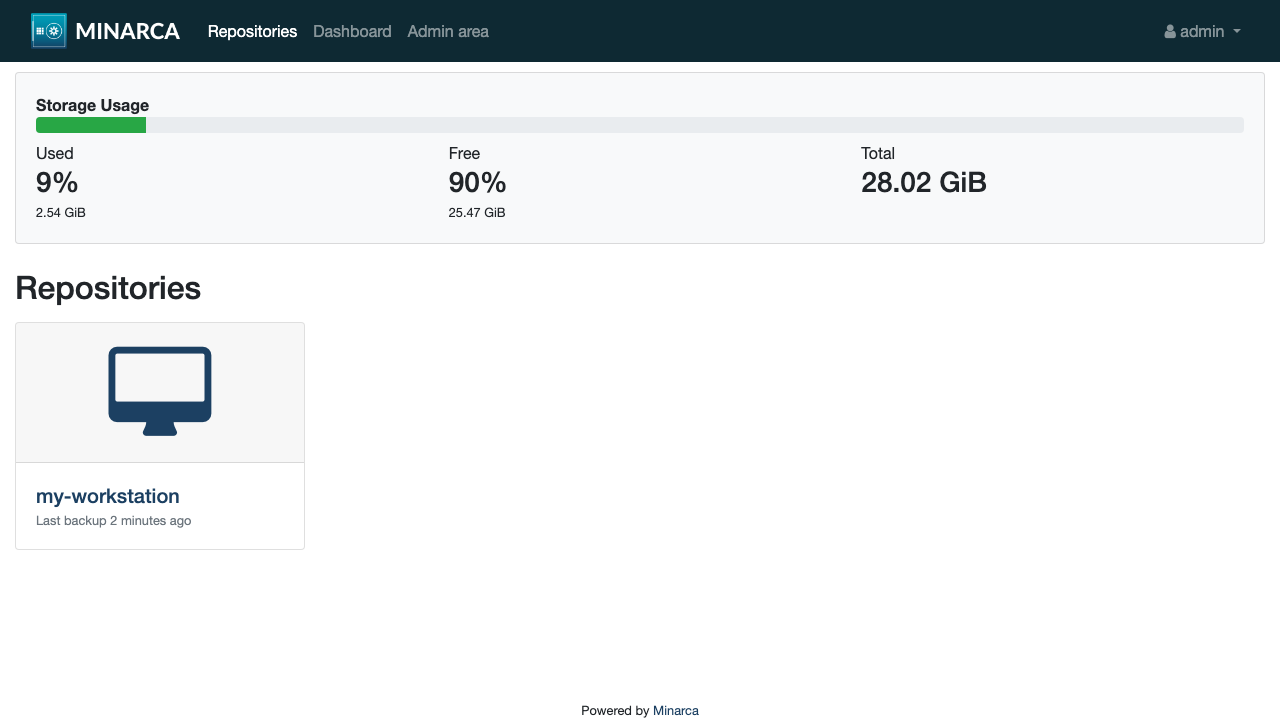Go to the Dashboard page
Viewport: 1280px width, 720px height.
pyautogui.click(x=352, y=31)
